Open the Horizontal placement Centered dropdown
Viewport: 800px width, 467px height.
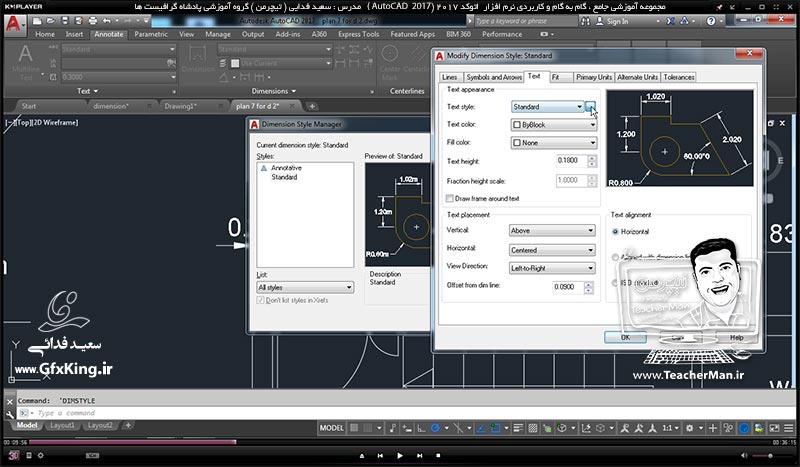552,250
